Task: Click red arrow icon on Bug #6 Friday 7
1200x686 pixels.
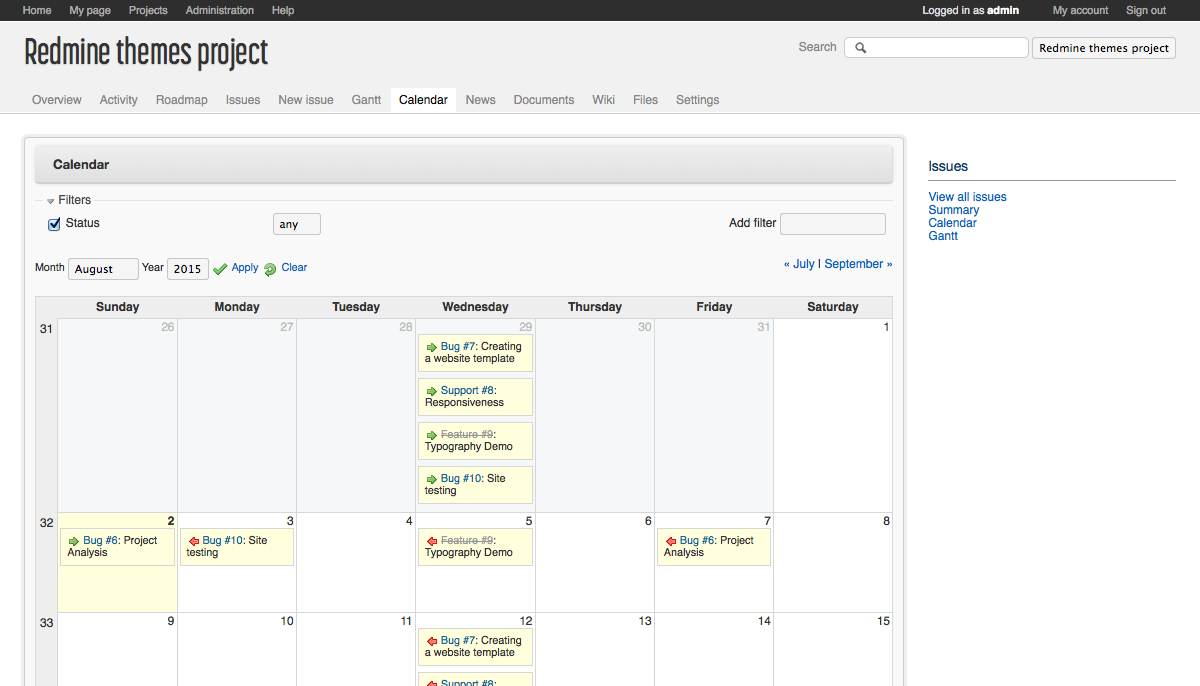Action: 671,541
